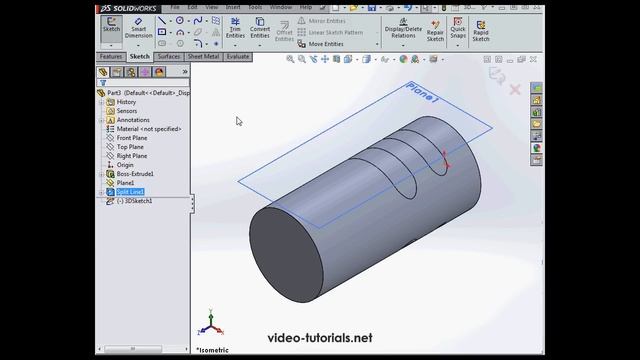This screenshot has height=360, width=640.
Task: Click Zoom to Fit icon
Action: coord(290,59)
